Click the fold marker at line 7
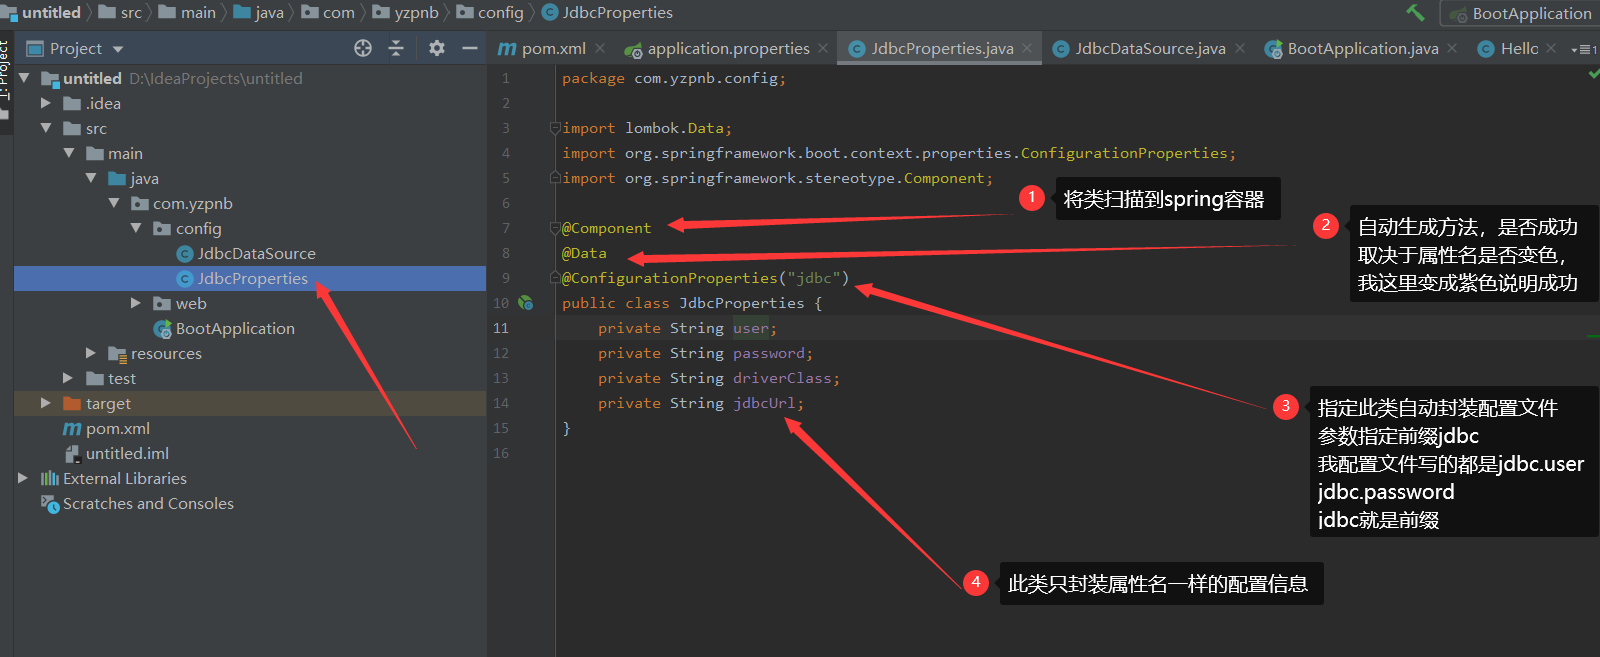The width and height of the screenshot is (1600, 657). point(554,228)
